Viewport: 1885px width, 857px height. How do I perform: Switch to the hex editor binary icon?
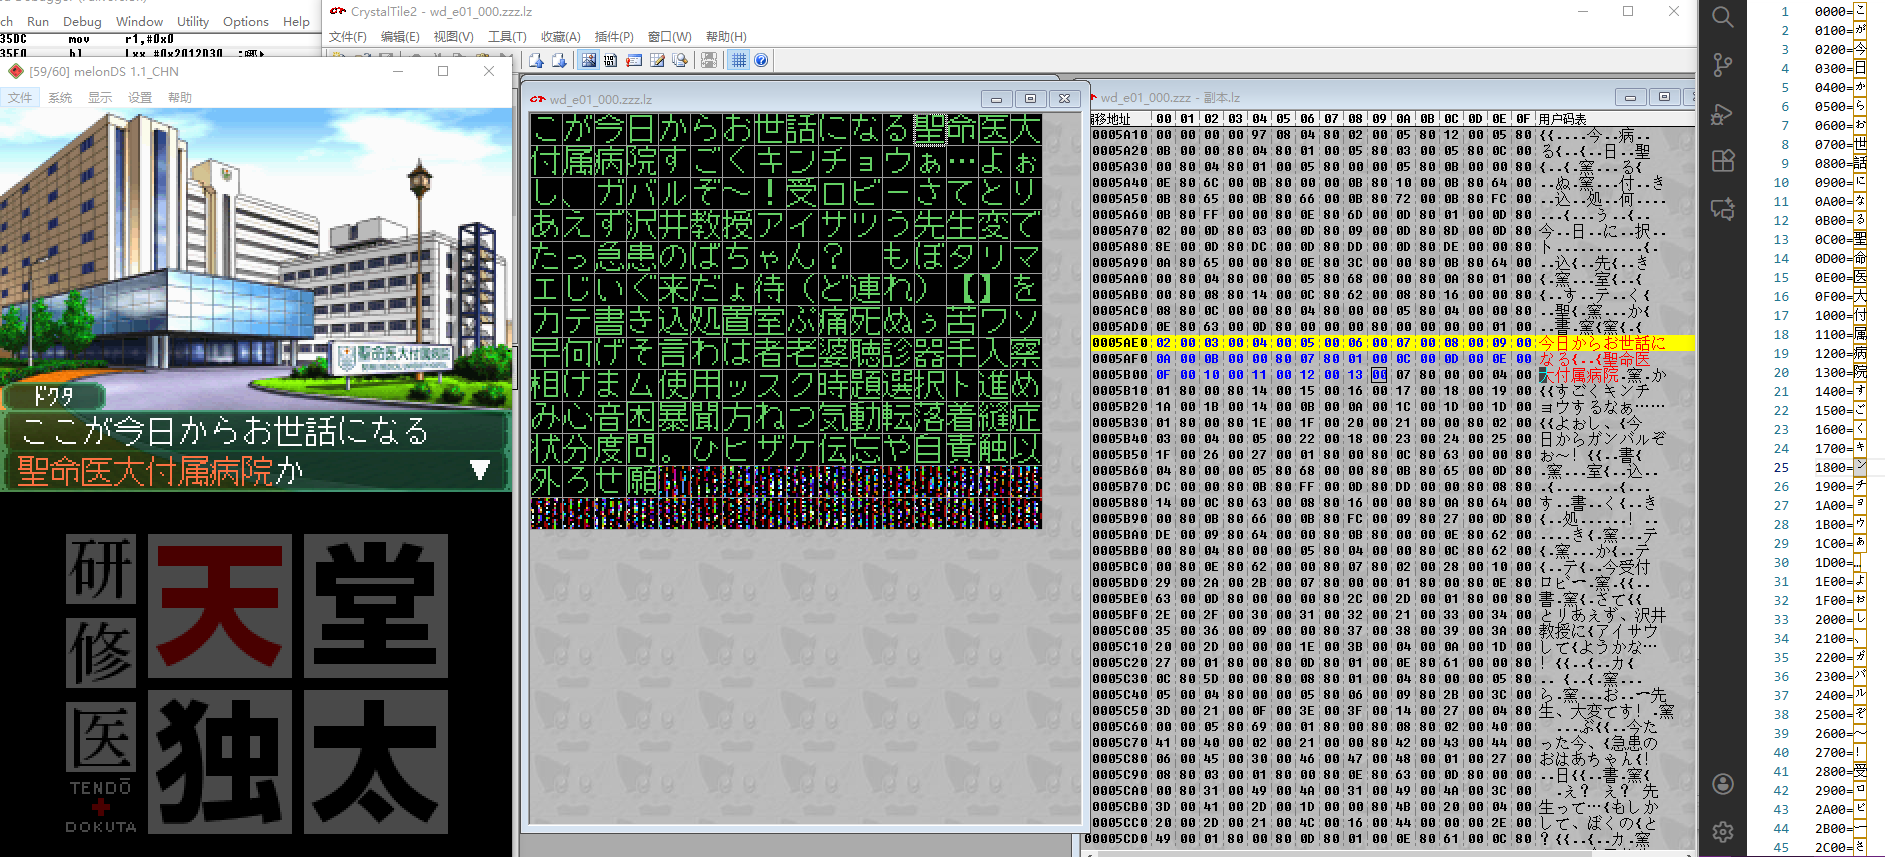611,60
